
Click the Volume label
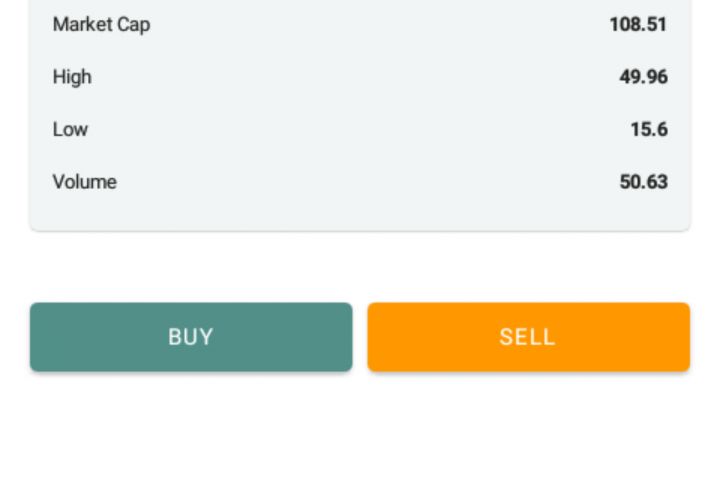[84, 182]
